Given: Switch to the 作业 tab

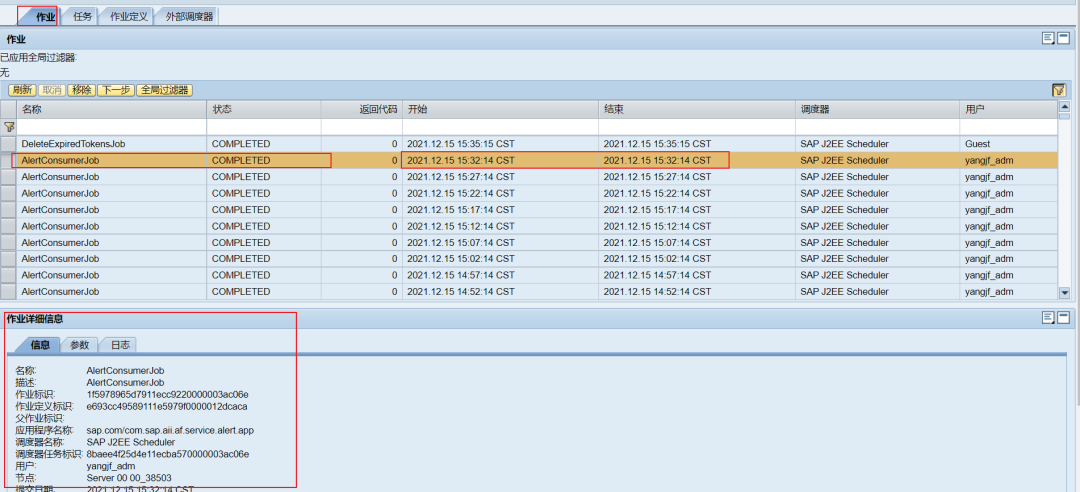Looking at the screenshot, I should click(x=45, y=17).
